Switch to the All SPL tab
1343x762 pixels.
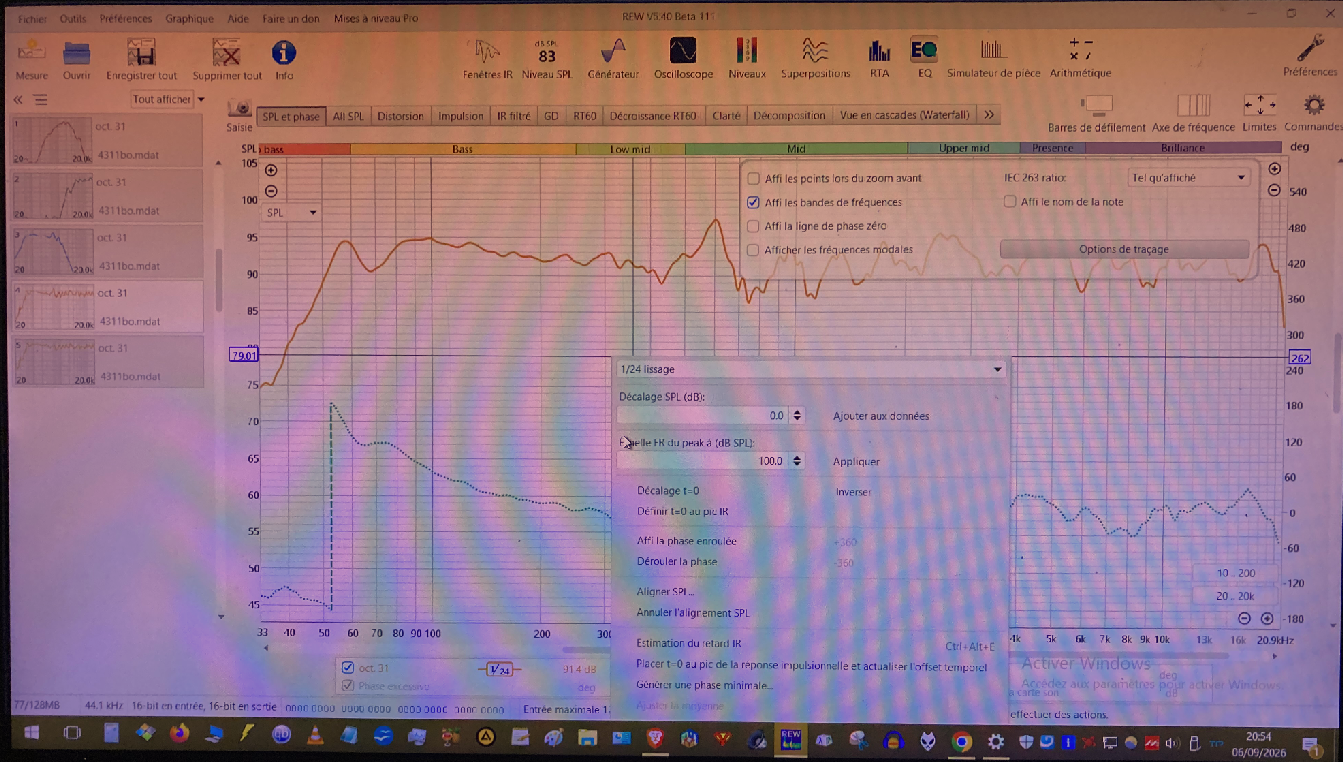[x=348, y=116]
